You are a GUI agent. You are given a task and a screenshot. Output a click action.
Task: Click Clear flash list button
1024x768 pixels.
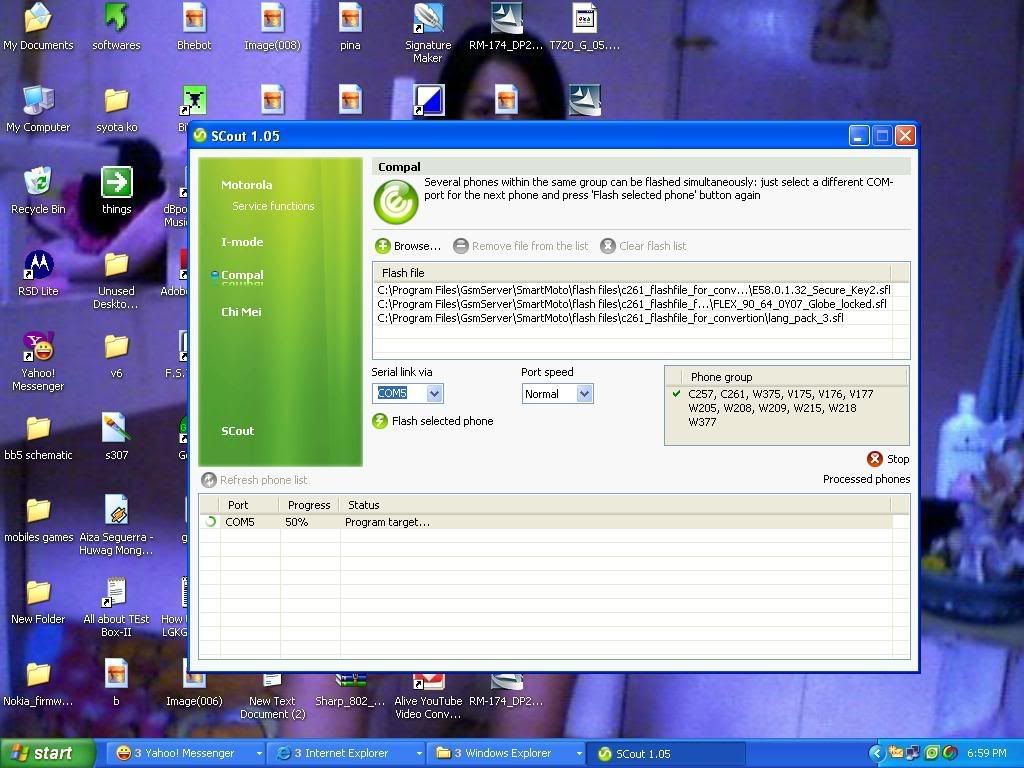[x=643, y=246]
